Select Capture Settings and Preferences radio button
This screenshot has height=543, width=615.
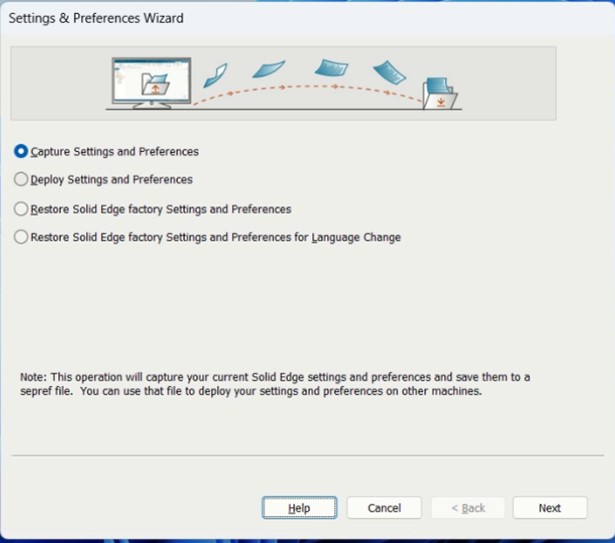[x=22, y=152]
